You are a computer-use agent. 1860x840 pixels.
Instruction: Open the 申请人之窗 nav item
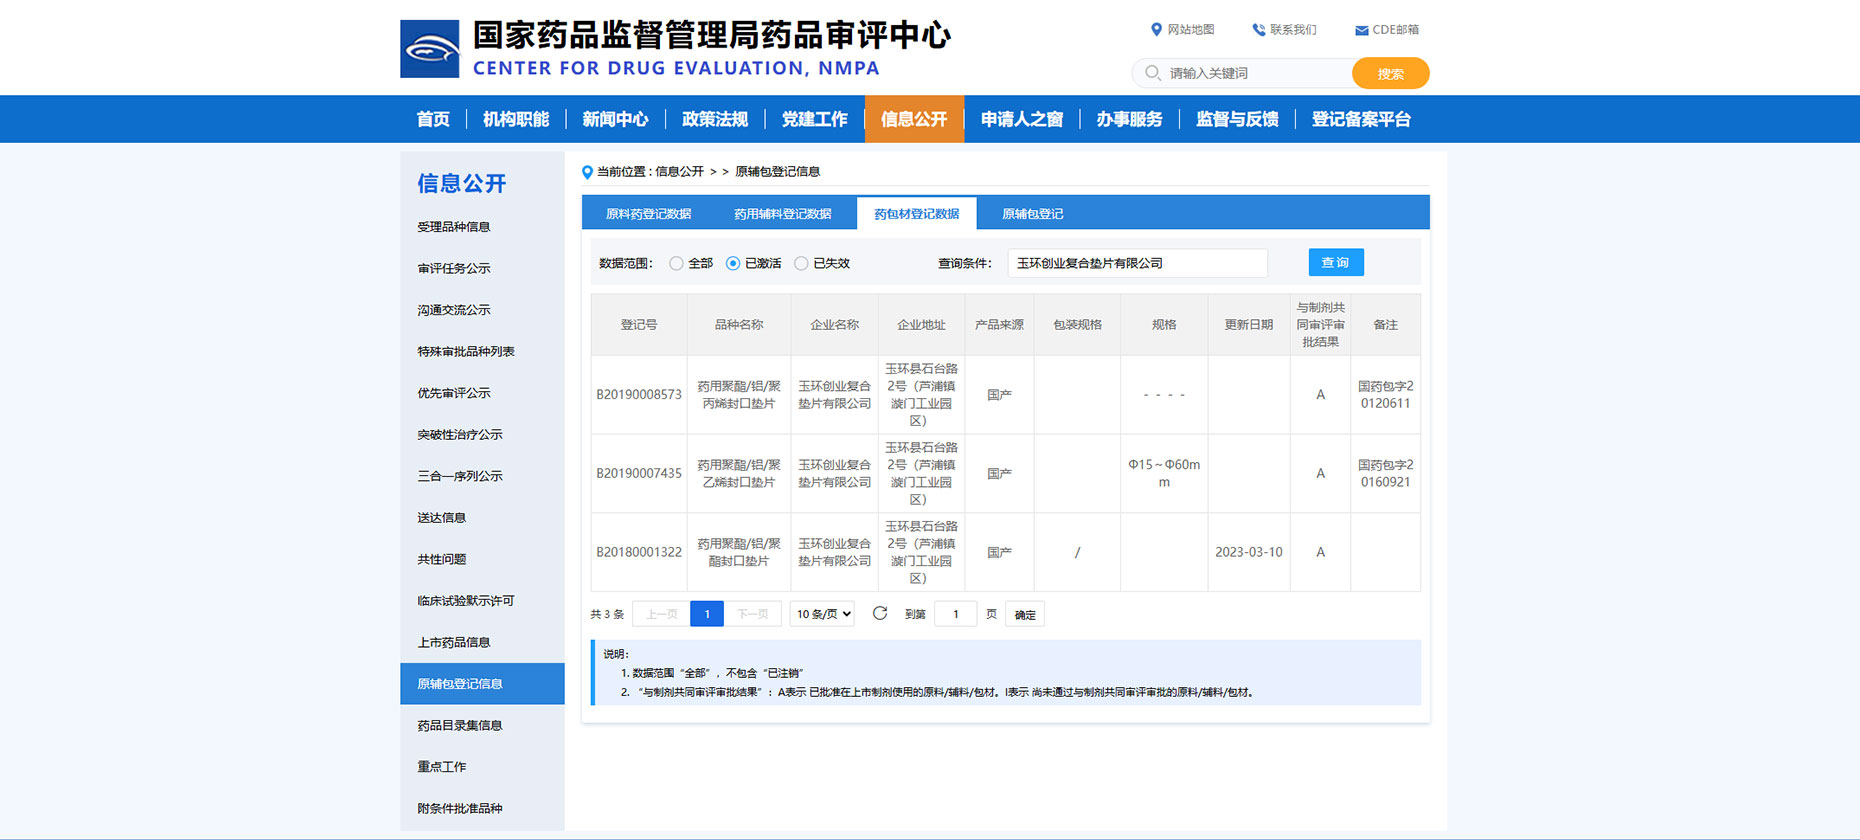(1022, 119)
